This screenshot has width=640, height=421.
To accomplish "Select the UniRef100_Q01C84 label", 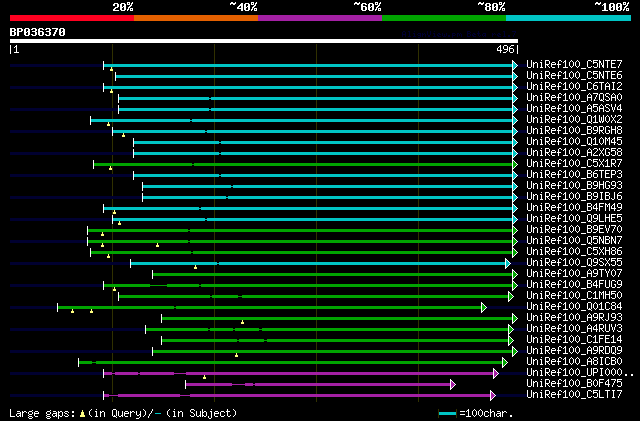I will [574, 307].
